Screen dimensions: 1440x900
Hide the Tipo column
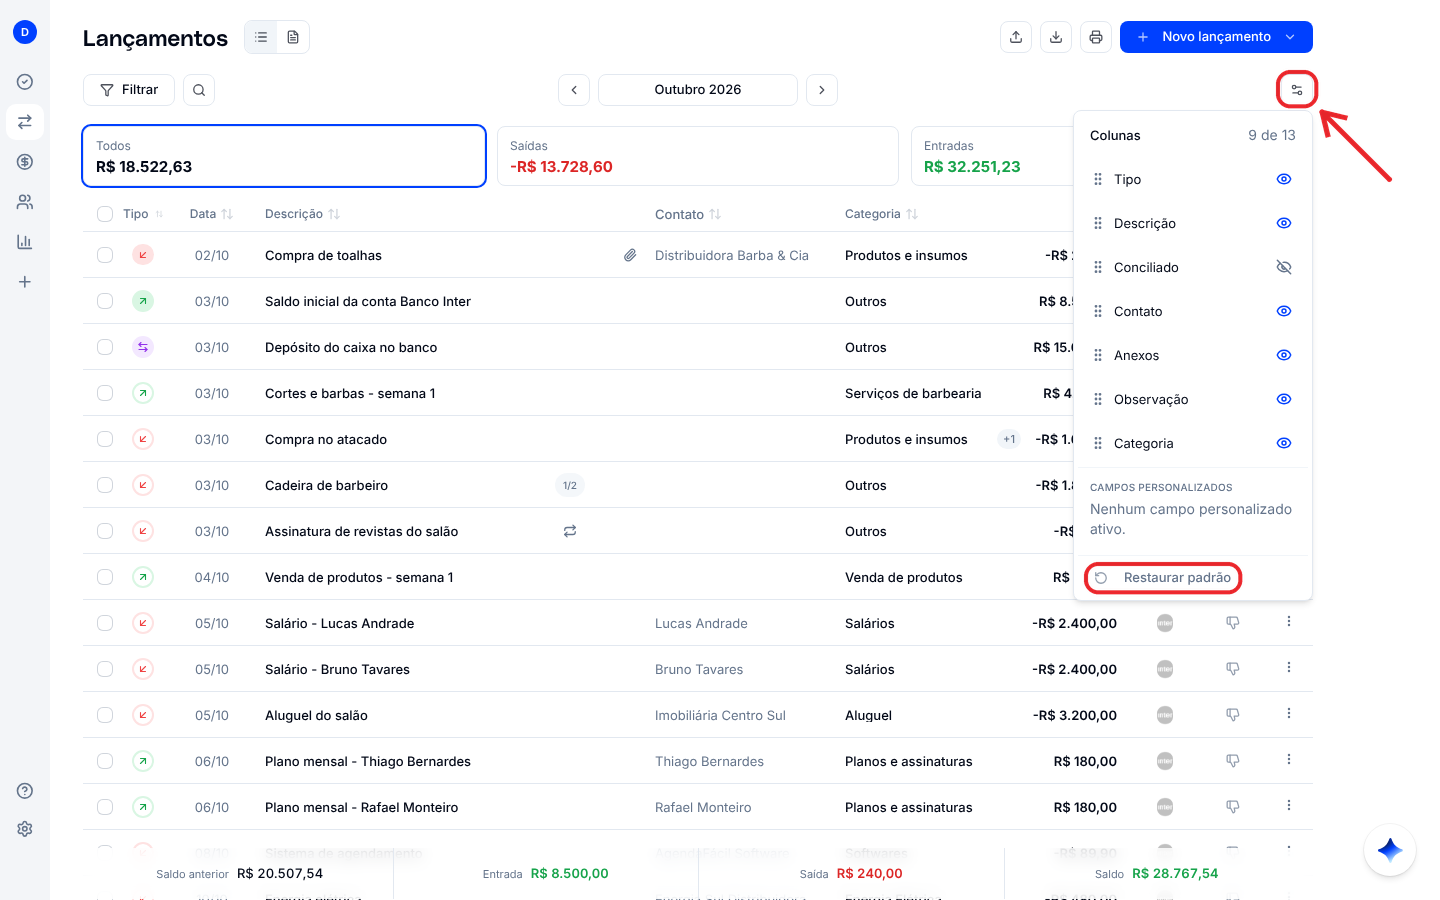coord(1284,179)
